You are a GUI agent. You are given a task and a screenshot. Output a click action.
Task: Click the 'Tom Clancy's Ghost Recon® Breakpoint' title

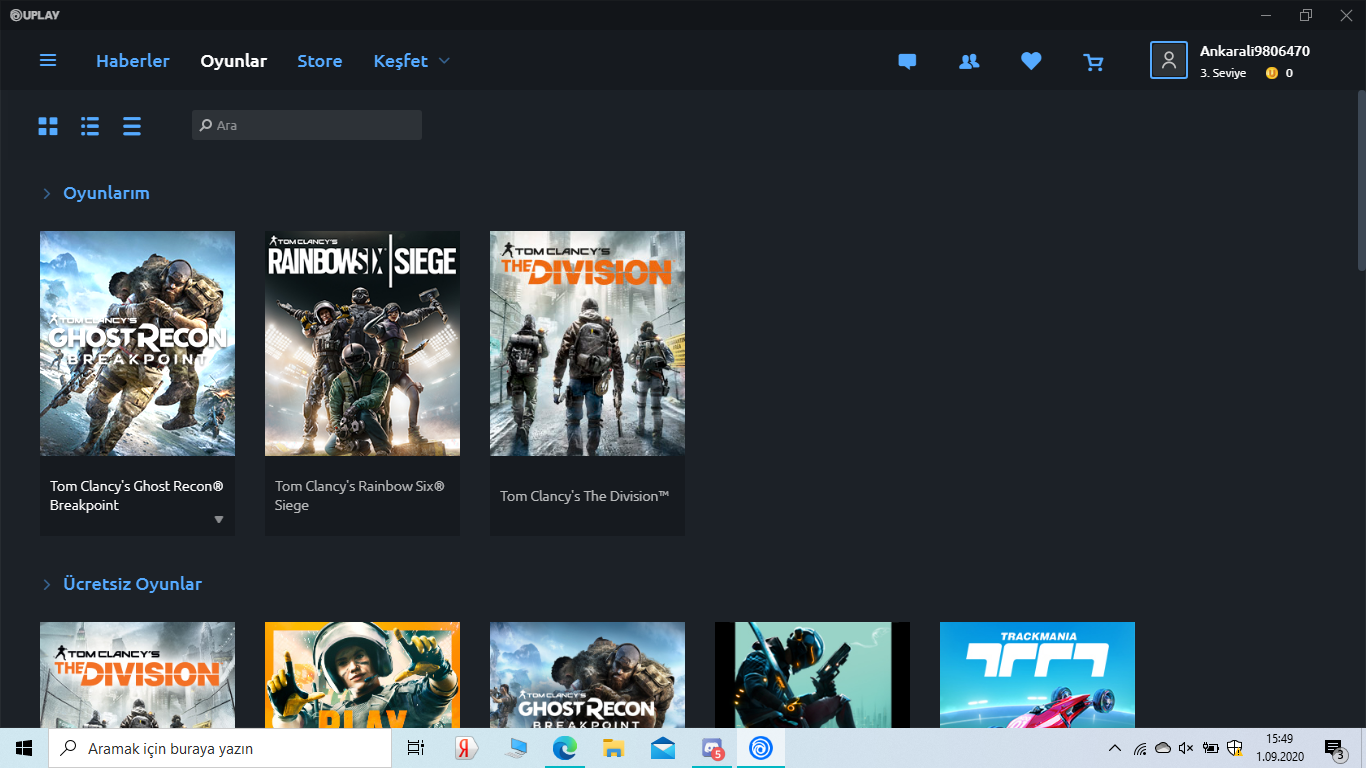(137, 496)
